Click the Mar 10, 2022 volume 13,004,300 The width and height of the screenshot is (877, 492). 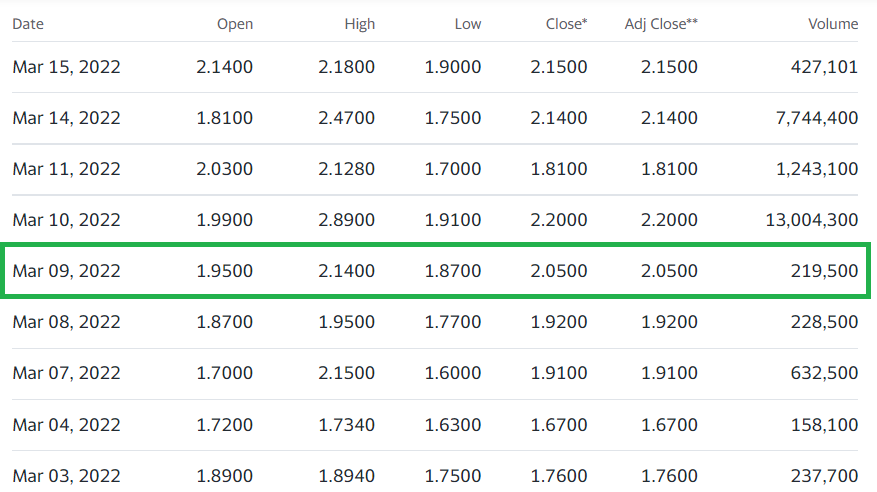[812, 220]
